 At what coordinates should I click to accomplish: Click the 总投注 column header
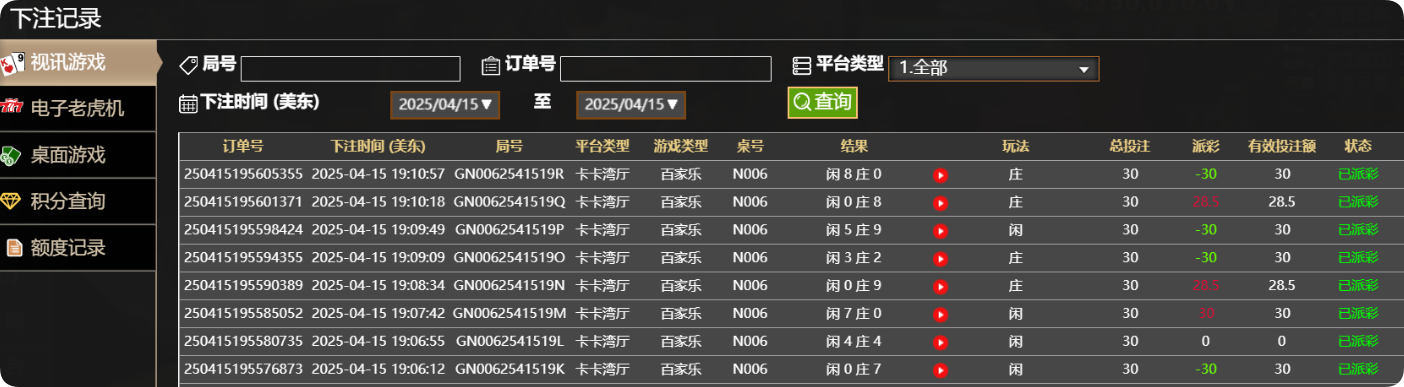pos(1130,146)
